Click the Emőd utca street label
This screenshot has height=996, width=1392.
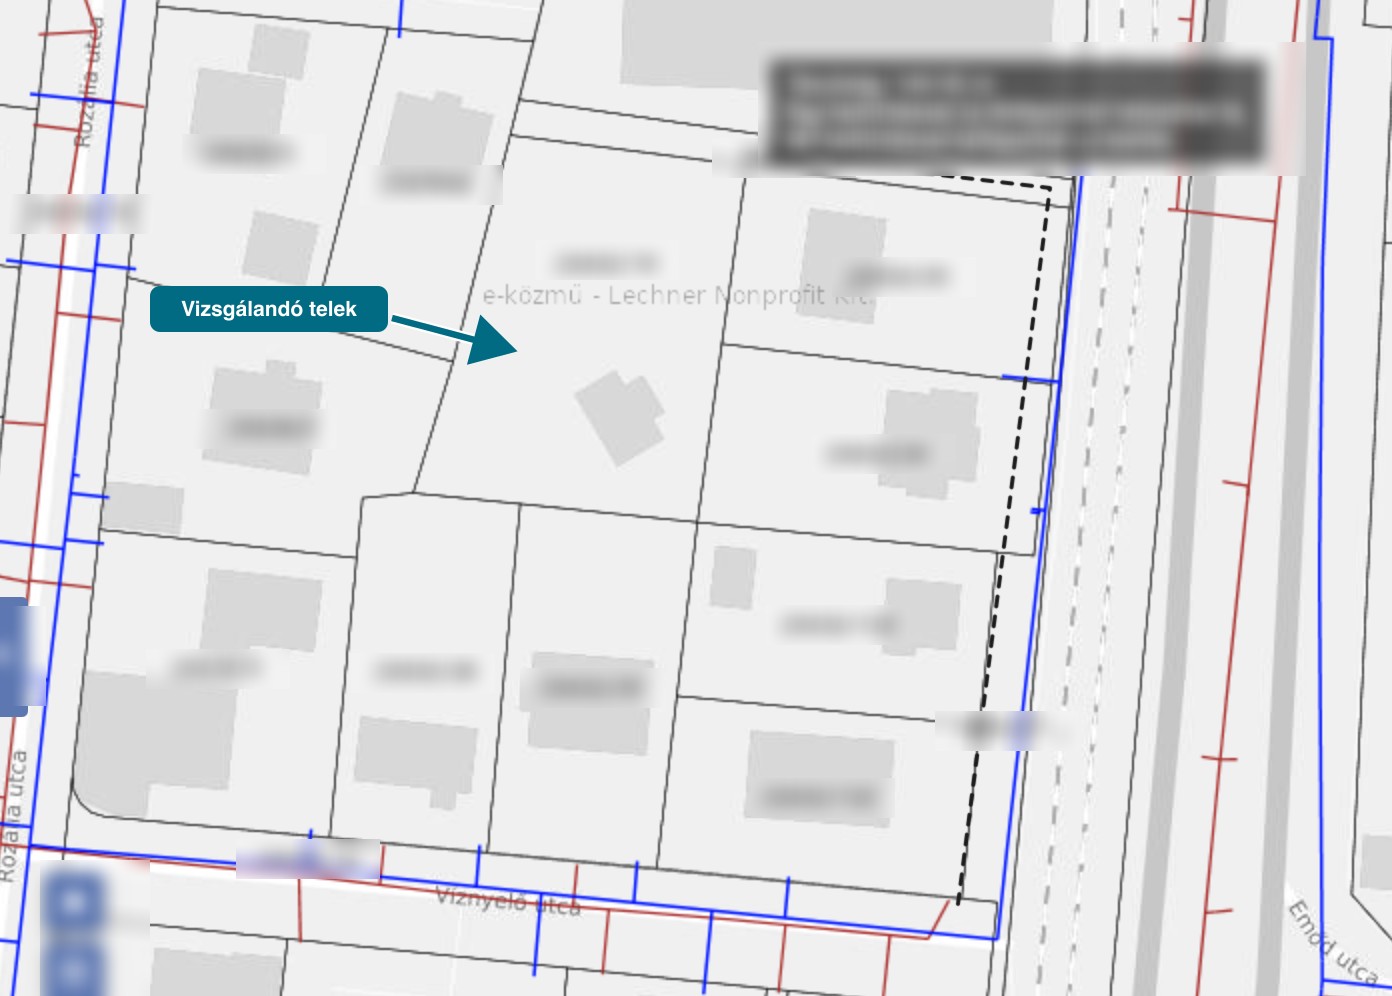pyautogui.click(x=1334, y=941)
